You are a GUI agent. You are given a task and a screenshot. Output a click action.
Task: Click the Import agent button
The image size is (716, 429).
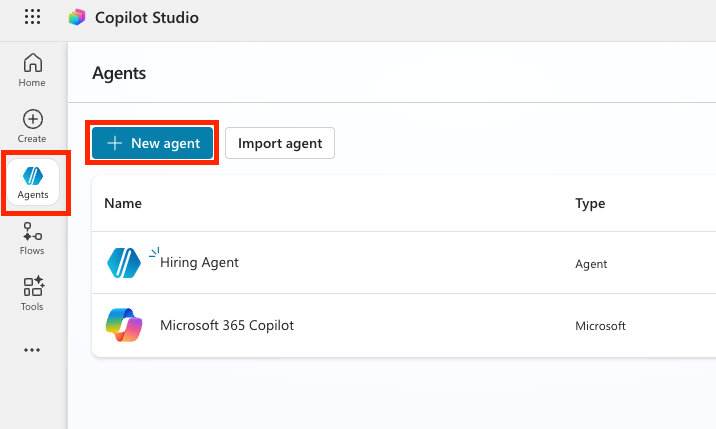tap(280, 143)
